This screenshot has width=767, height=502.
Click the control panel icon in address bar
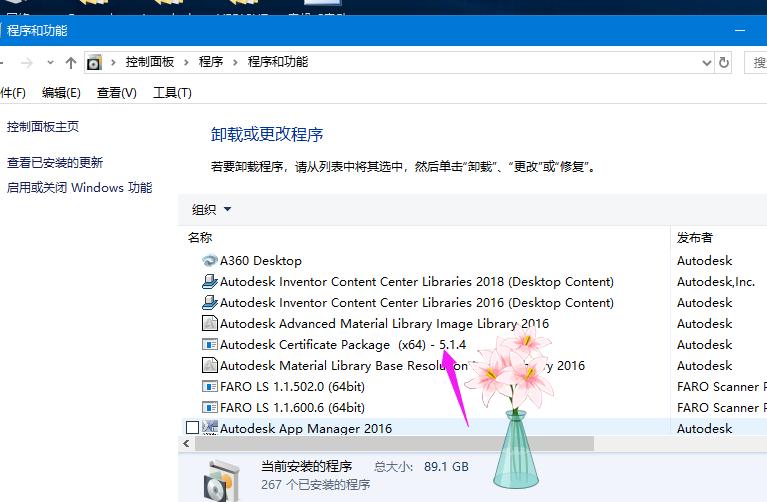click(x=93, y=63)
